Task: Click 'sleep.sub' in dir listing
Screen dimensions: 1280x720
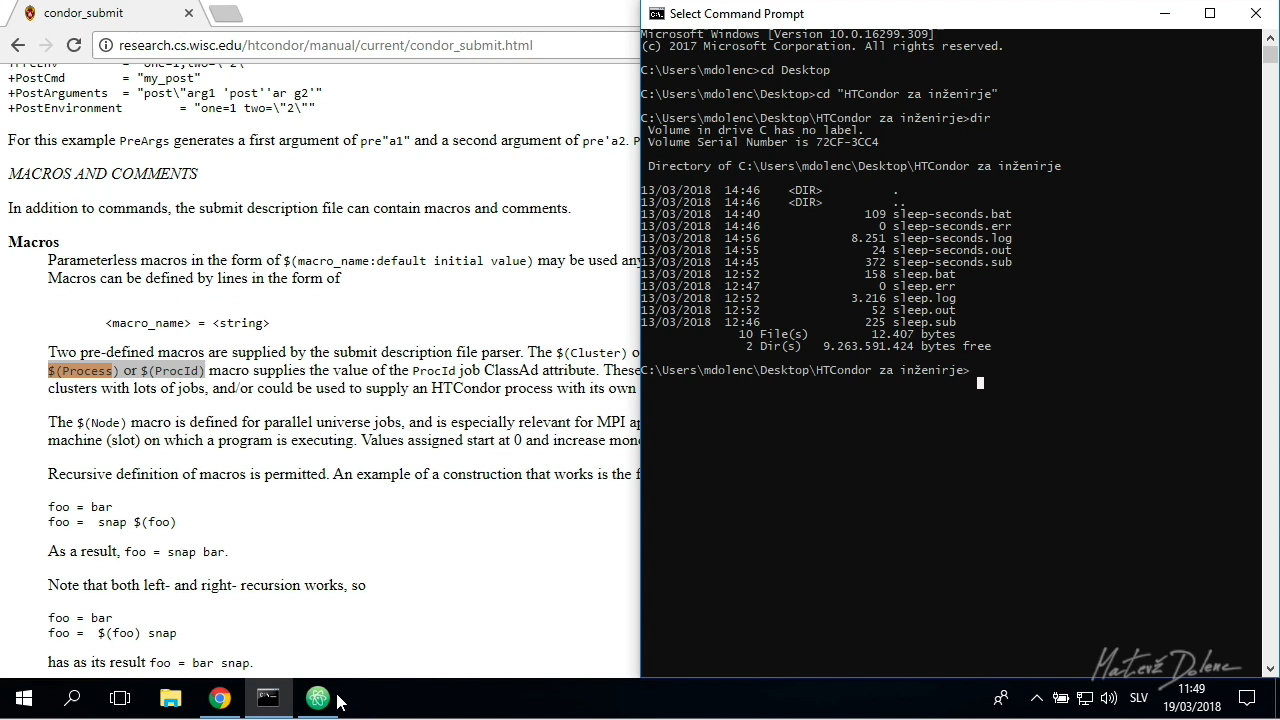Action: pyautogui.click(x=923, y=322)
